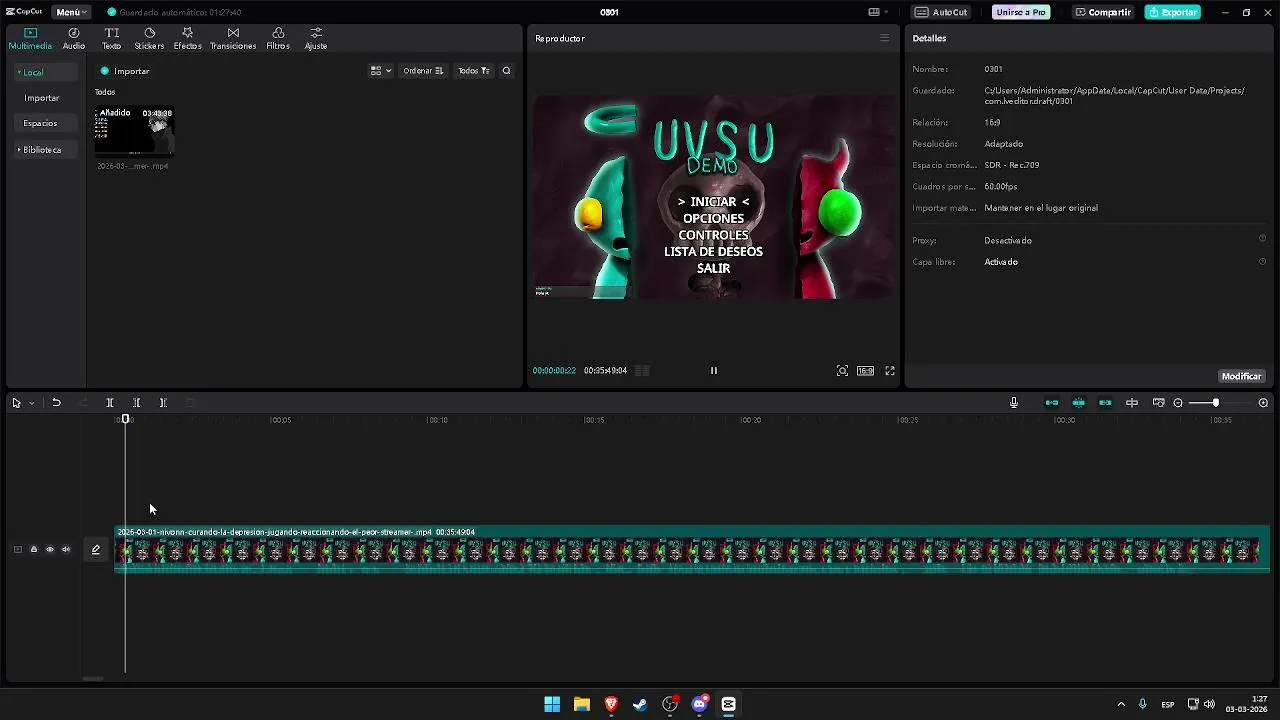Image resolution: width=1280 pixels, height=720 pixels.
Task: Open the selection tool mode dropdown arrow
Action: coord(31,403)
